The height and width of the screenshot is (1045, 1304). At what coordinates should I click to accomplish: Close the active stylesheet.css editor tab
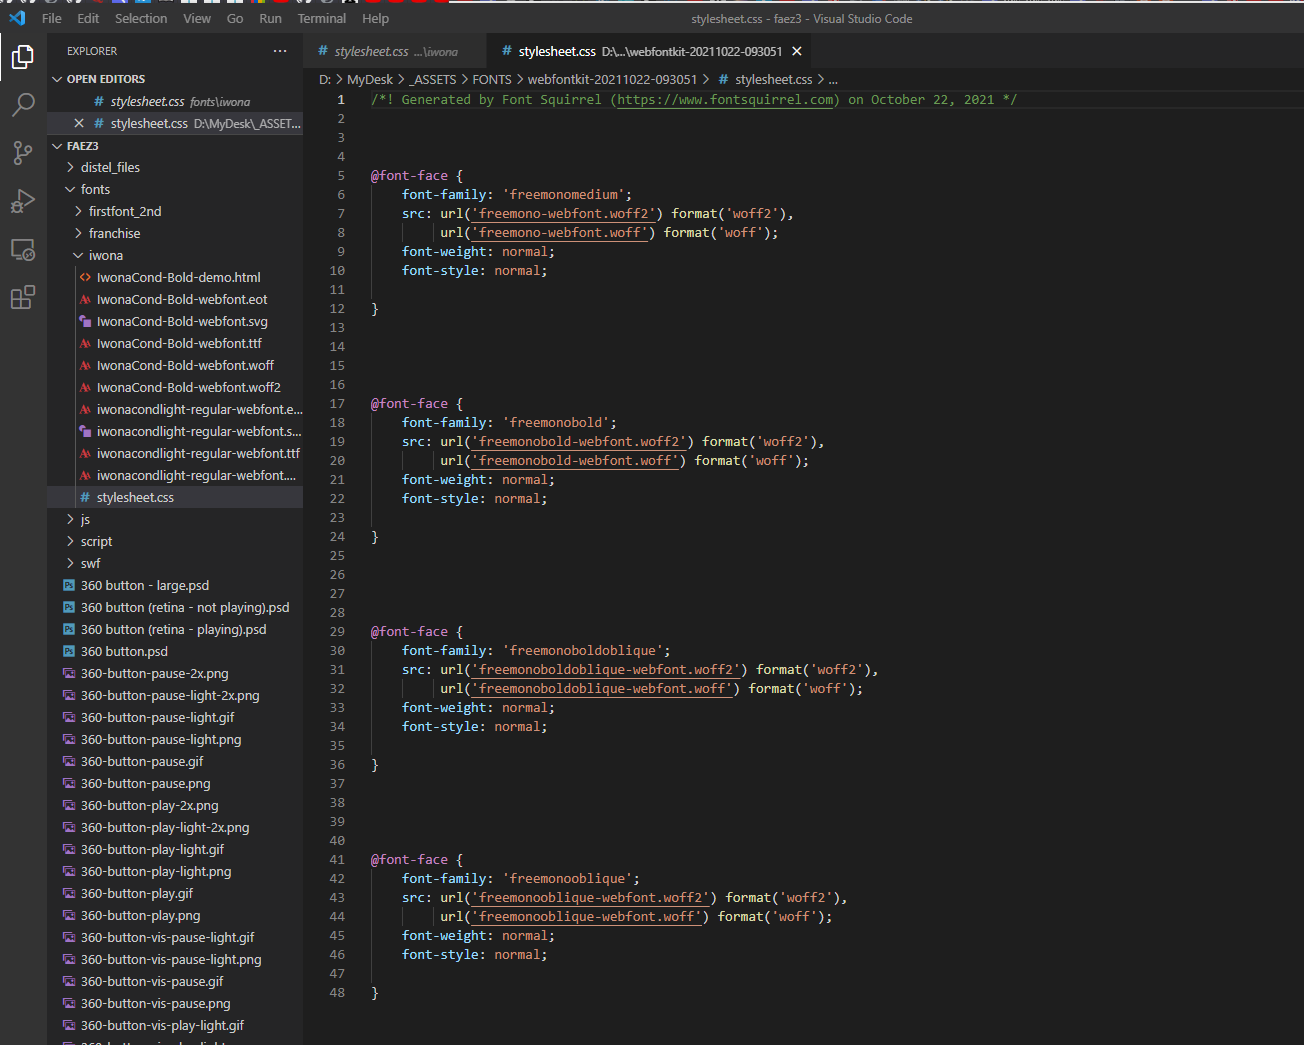point(797,51)
